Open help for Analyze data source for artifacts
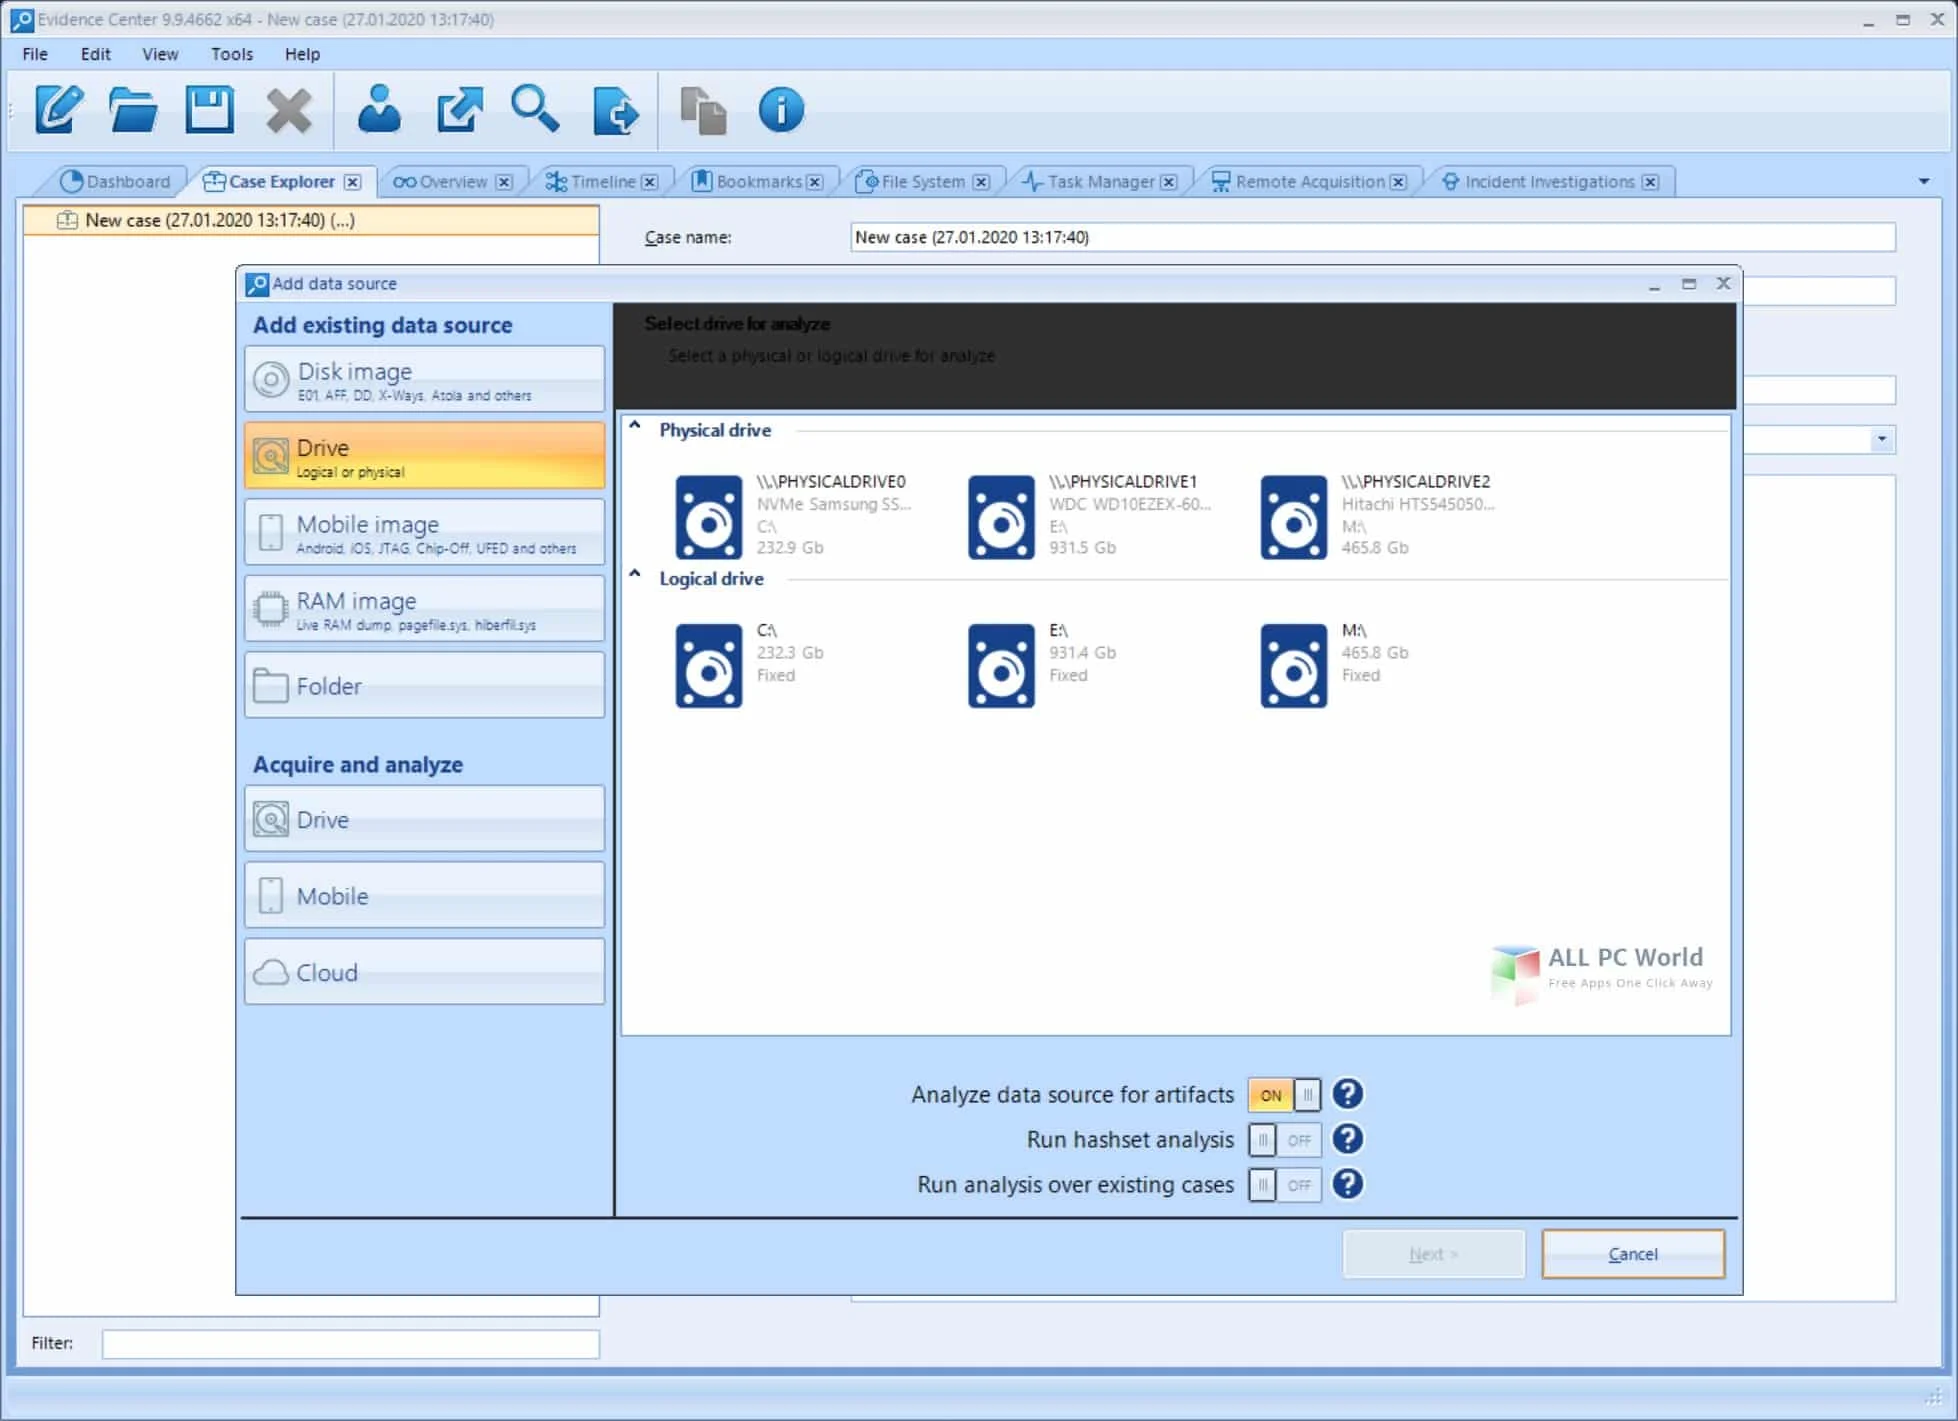 click(x=1348, y=1094)
